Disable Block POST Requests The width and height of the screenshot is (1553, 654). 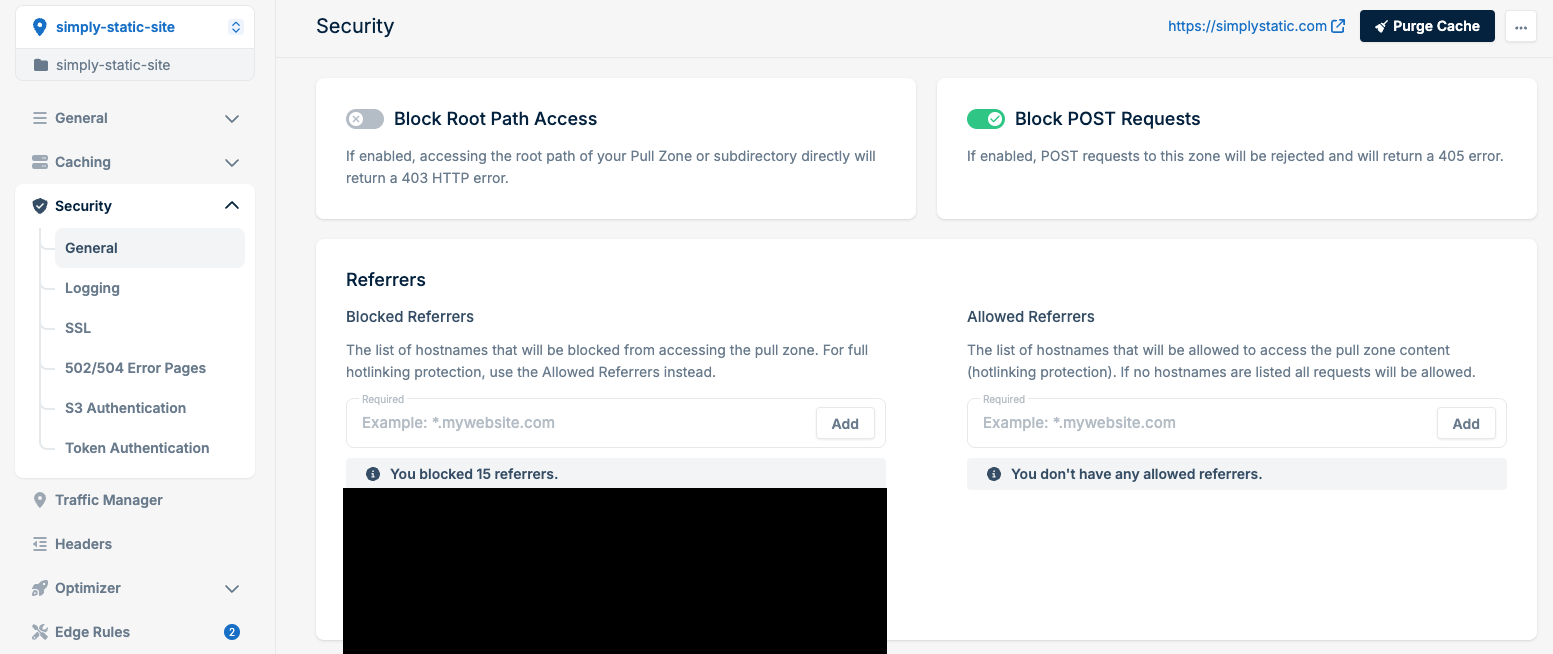pos(986,118)
